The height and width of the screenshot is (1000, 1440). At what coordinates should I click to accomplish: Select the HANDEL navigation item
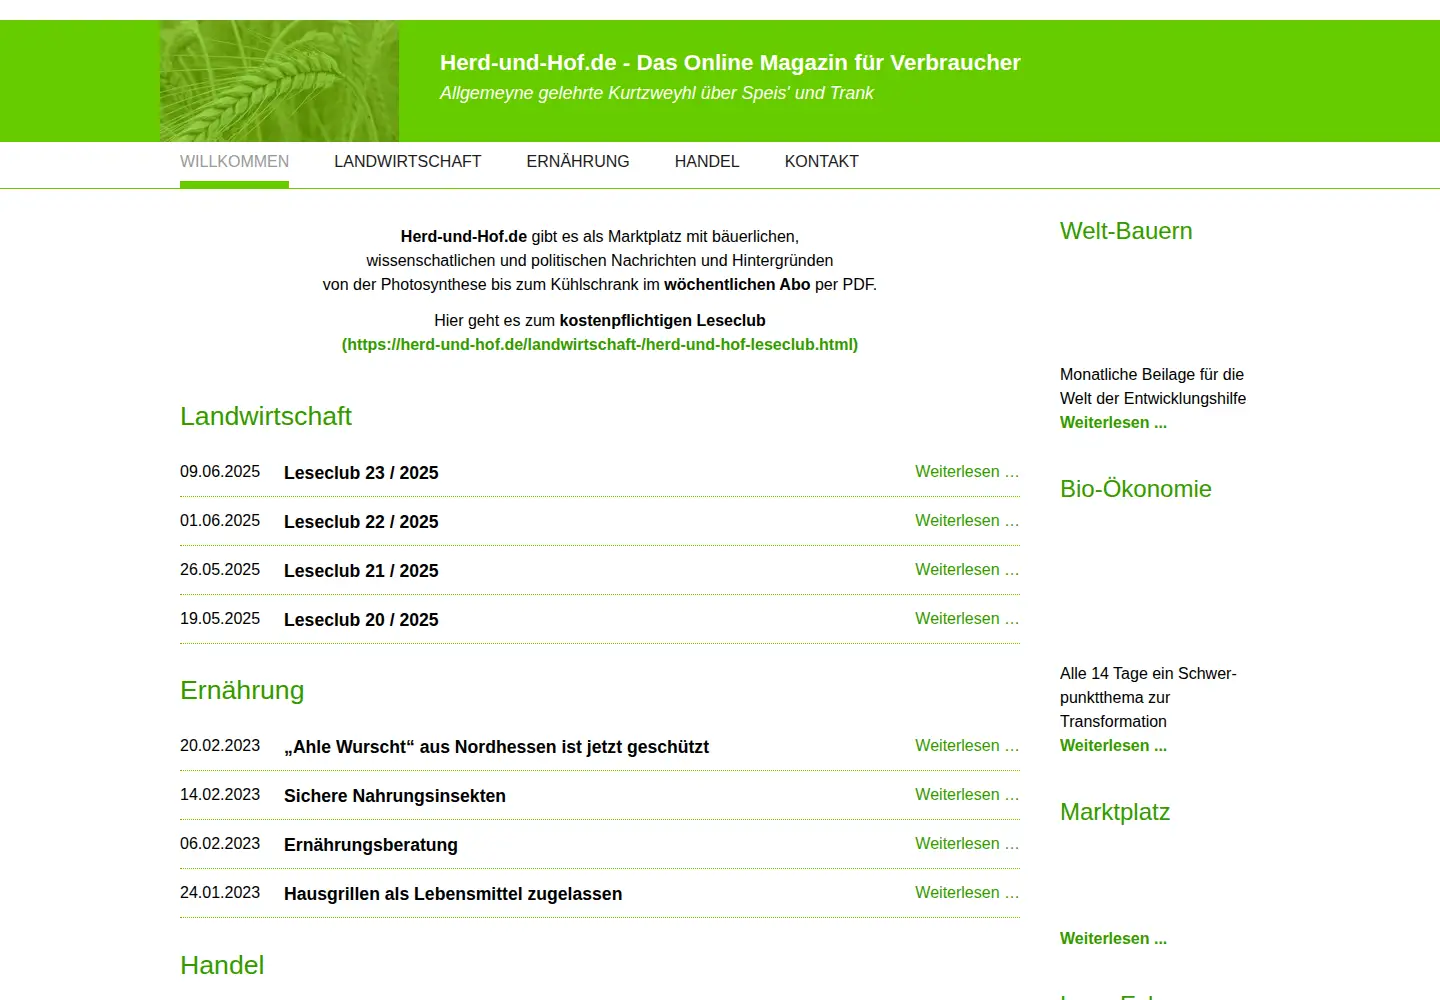click(707, 162)
